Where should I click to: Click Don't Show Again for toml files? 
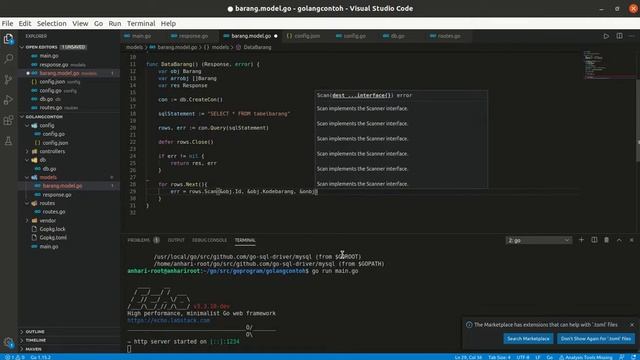pos(596,338)
